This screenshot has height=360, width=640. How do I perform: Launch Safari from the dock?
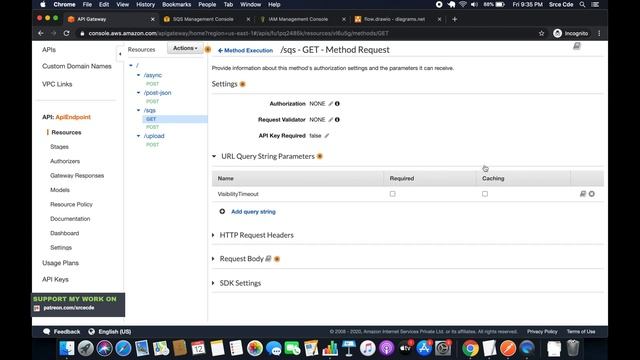(123, 348)
